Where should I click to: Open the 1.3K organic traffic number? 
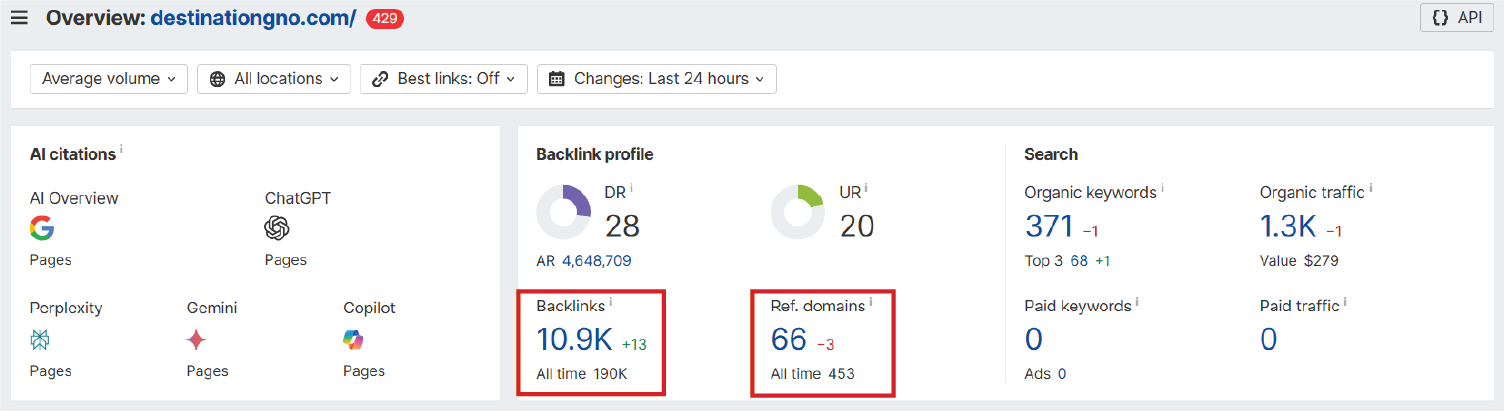(x=1288, y=226)
